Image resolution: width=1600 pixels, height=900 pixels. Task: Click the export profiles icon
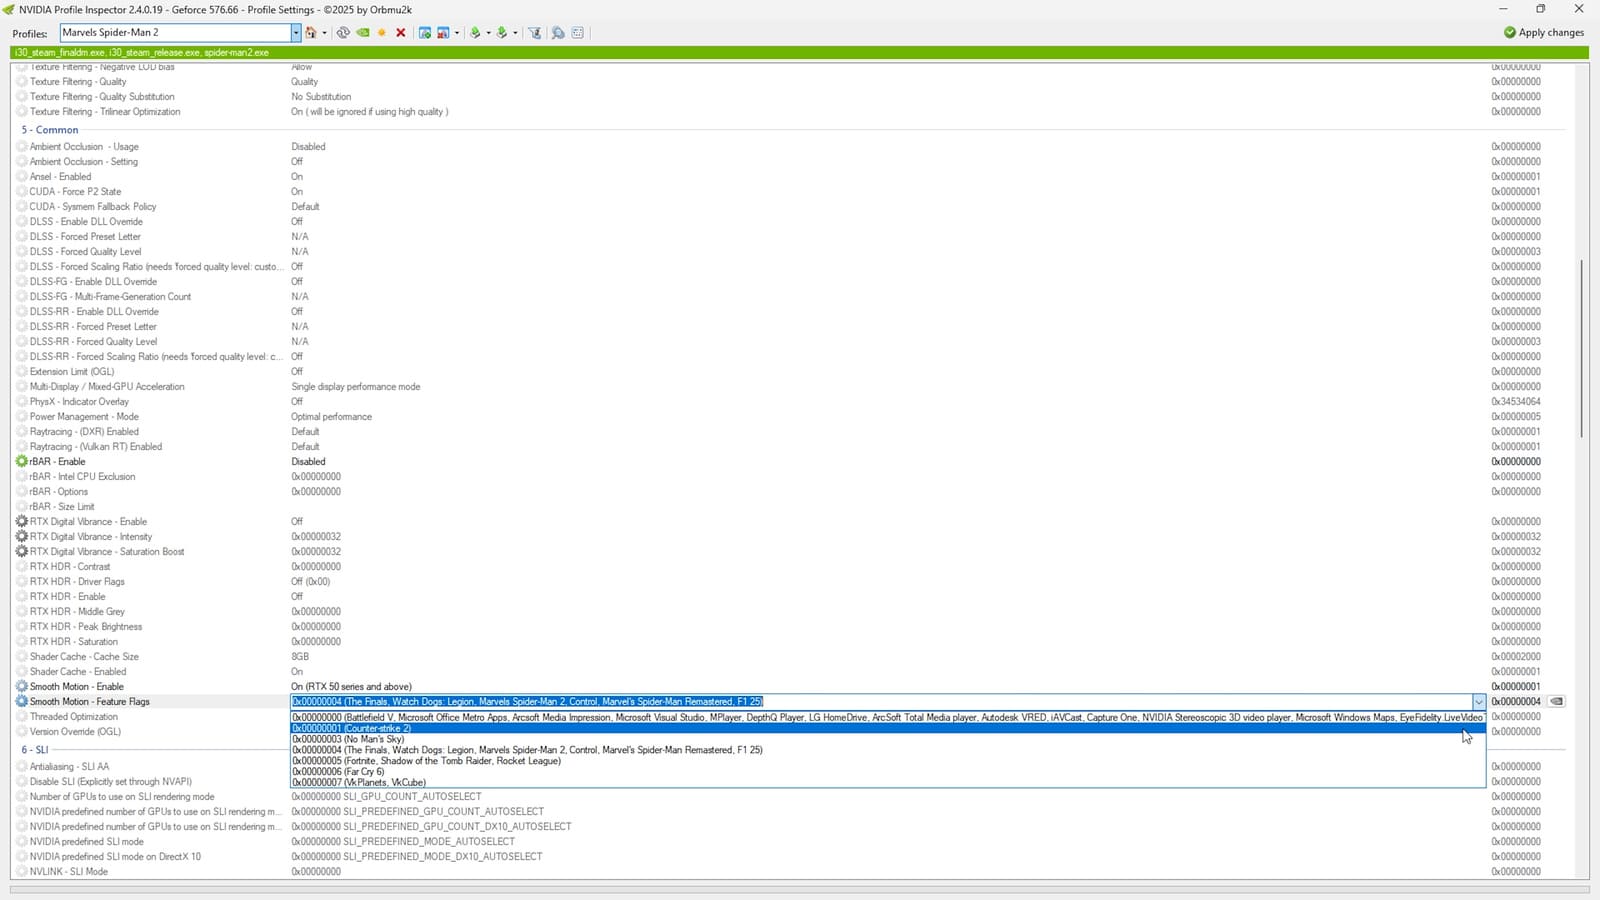[475, 33]
